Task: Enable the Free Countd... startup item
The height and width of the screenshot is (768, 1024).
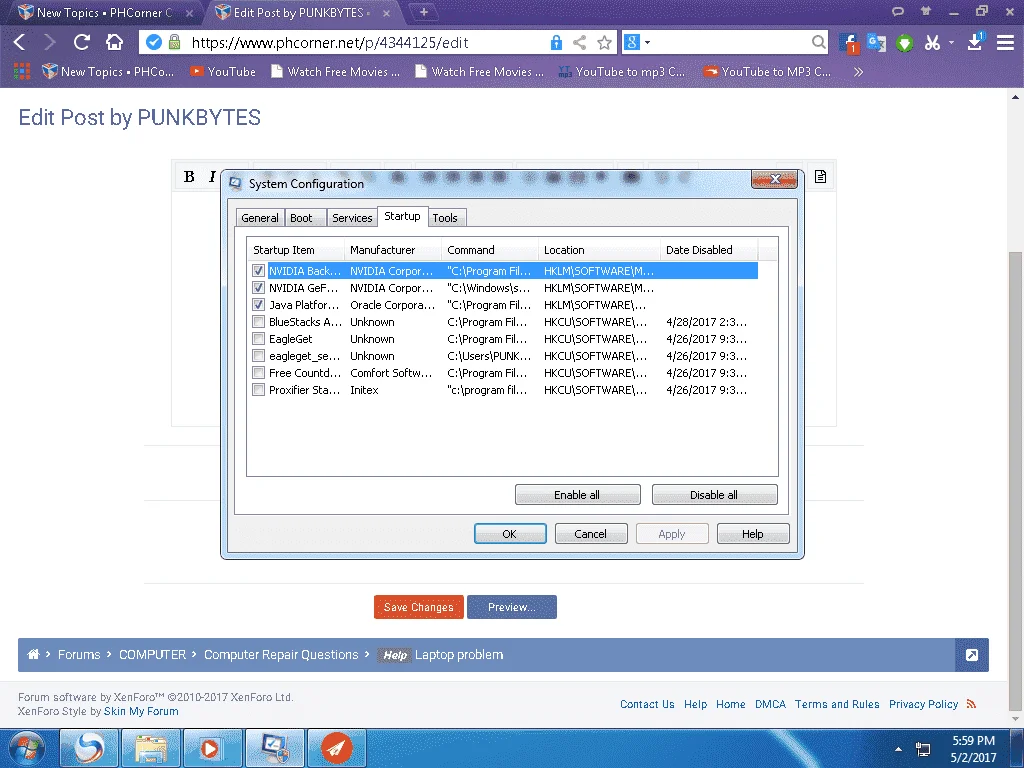Action: 259,373
